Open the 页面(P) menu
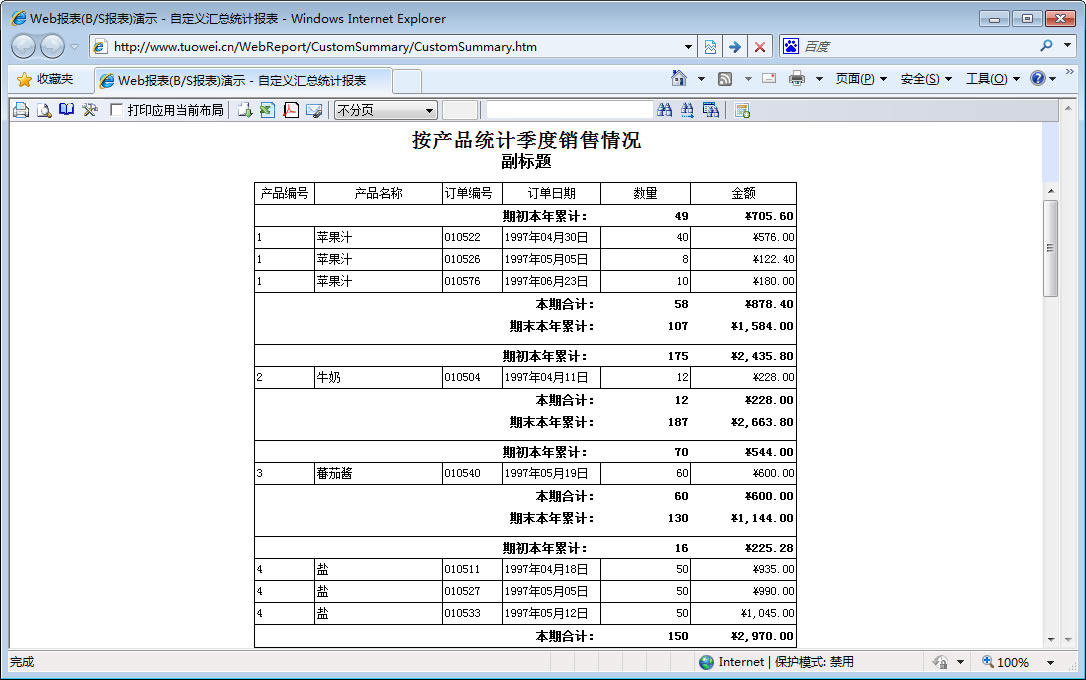The image size is (1086, 680). (x=861, y=79)
